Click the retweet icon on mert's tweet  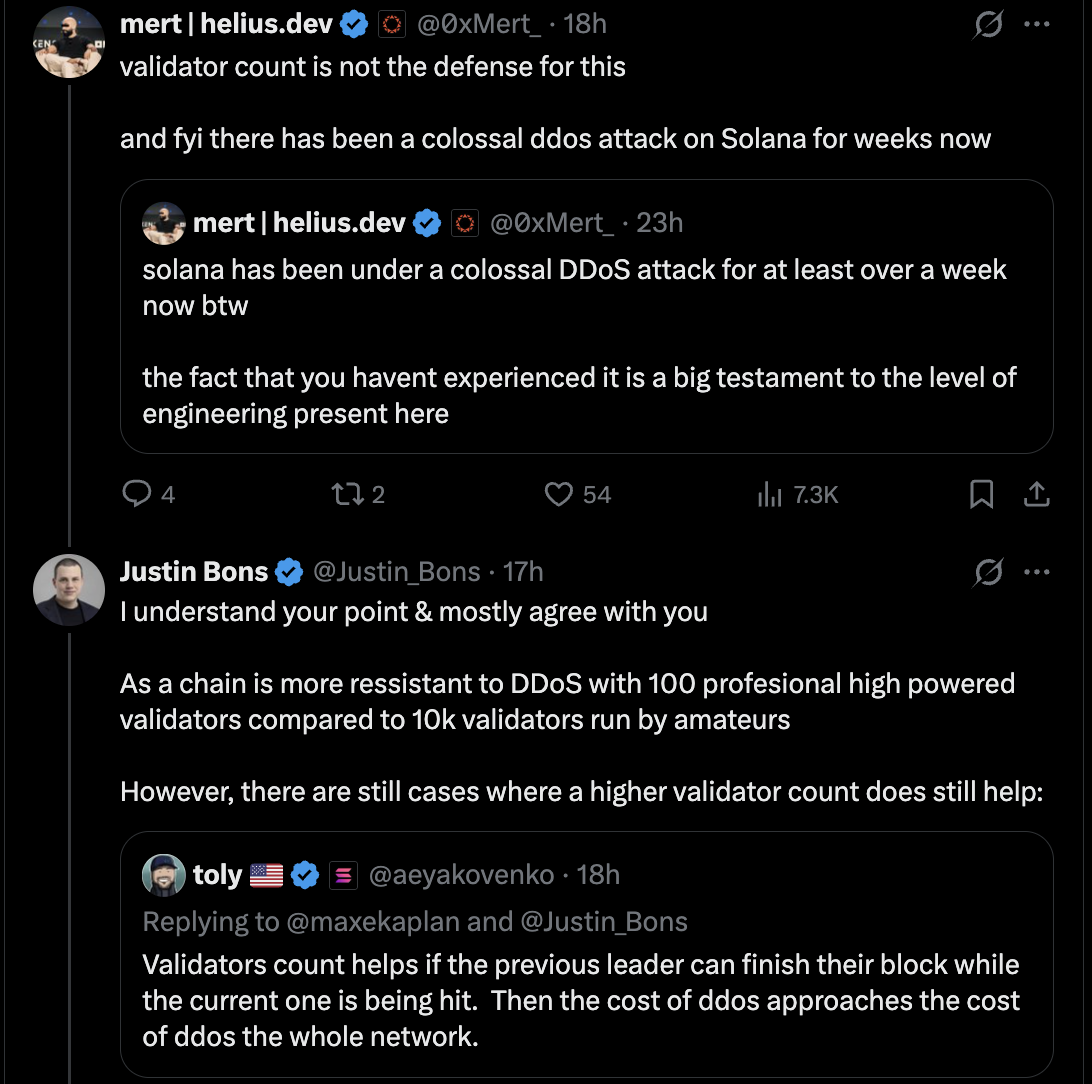pyautogui.click(x=344, y=494)
